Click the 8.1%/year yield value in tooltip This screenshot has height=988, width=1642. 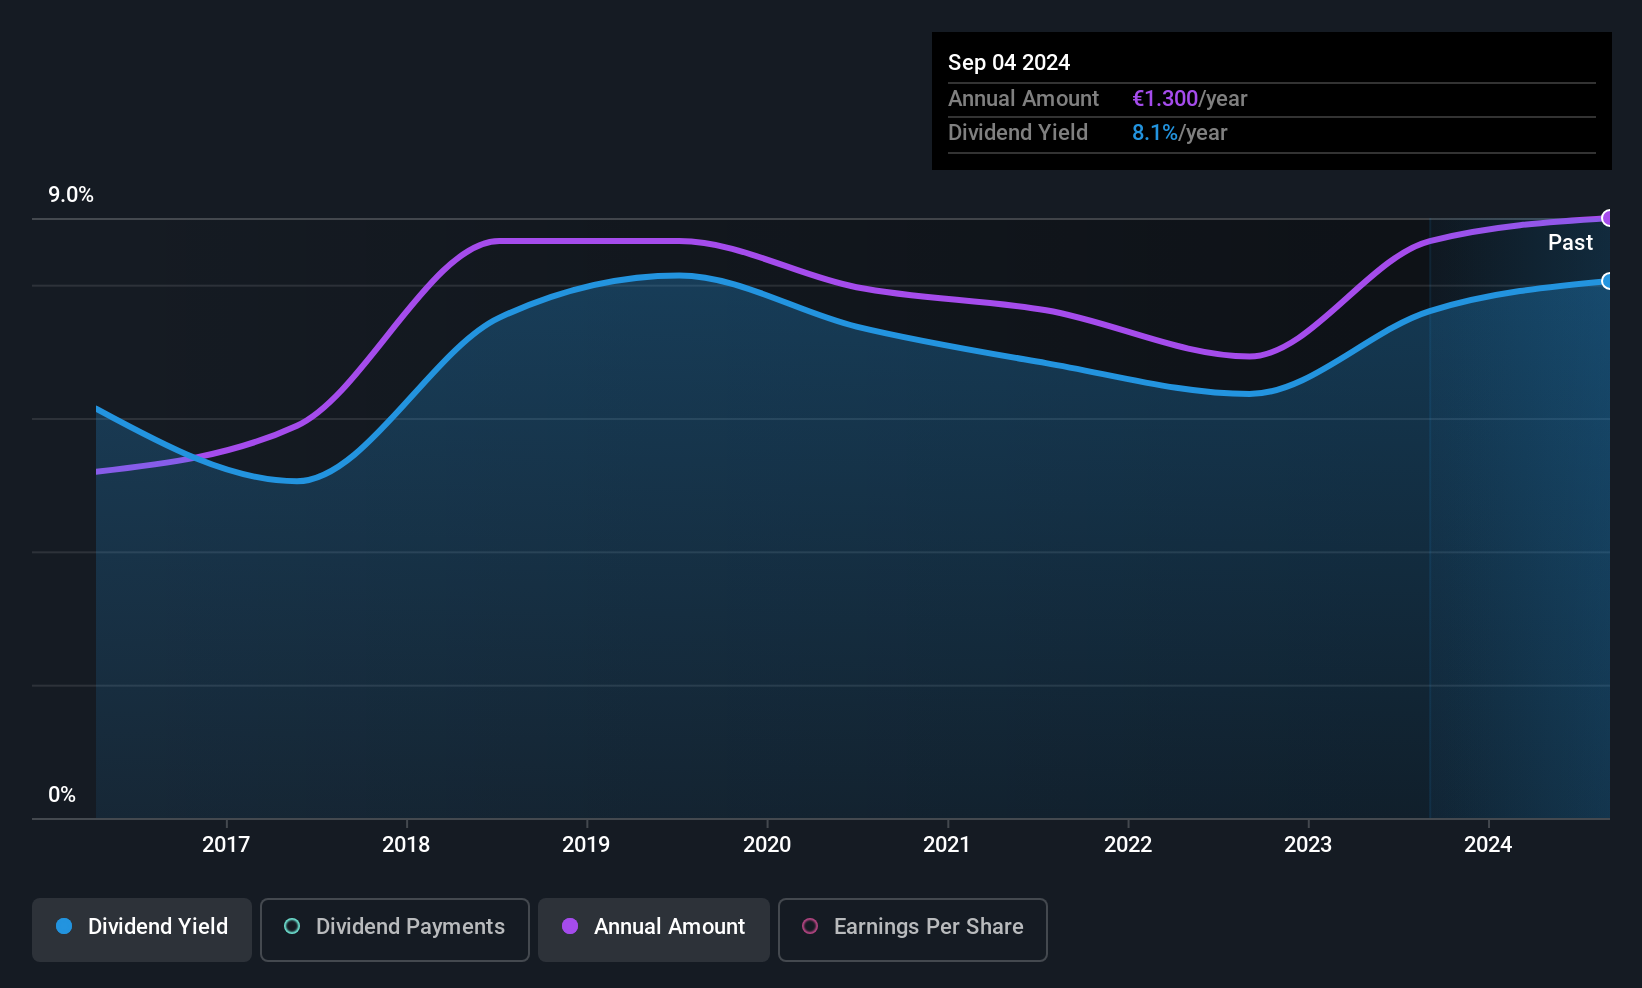pos(1179,133)
